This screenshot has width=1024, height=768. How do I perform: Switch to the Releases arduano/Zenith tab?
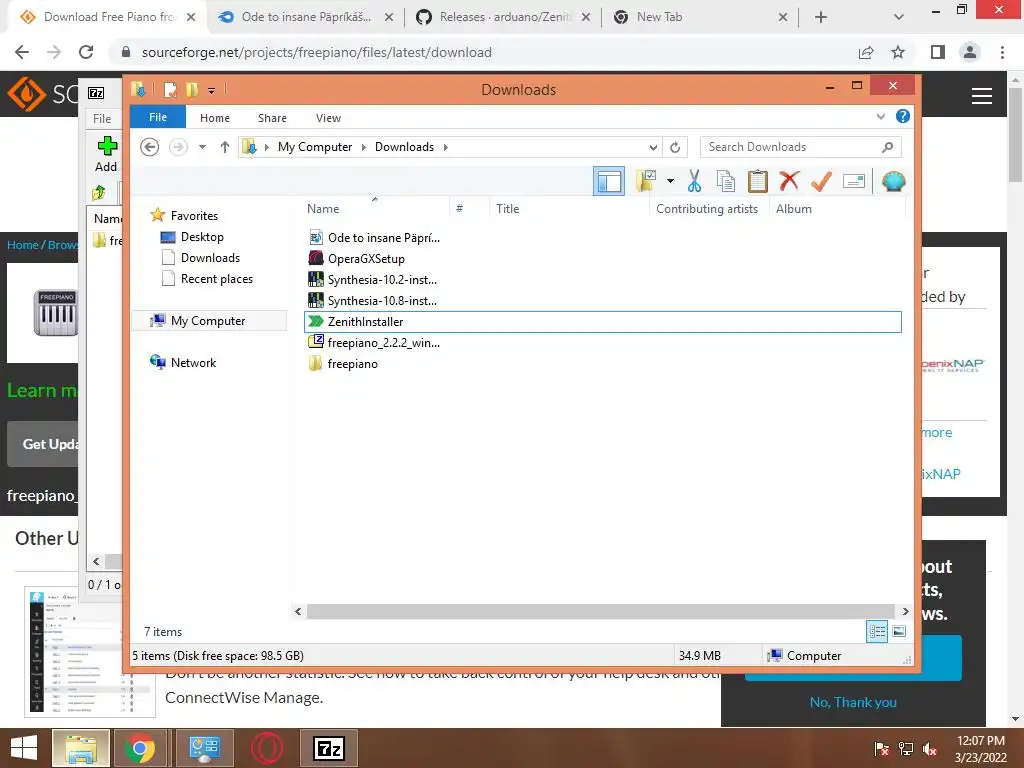coord(505,17)
